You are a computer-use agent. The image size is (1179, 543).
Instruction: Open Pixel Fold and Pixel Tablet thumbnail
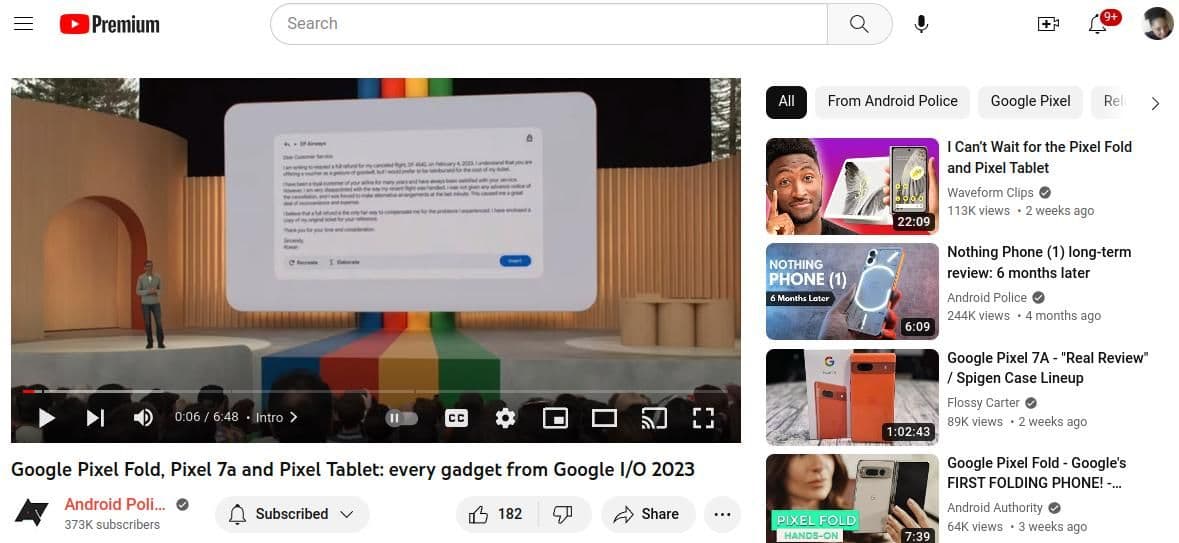tap(852, 187)
